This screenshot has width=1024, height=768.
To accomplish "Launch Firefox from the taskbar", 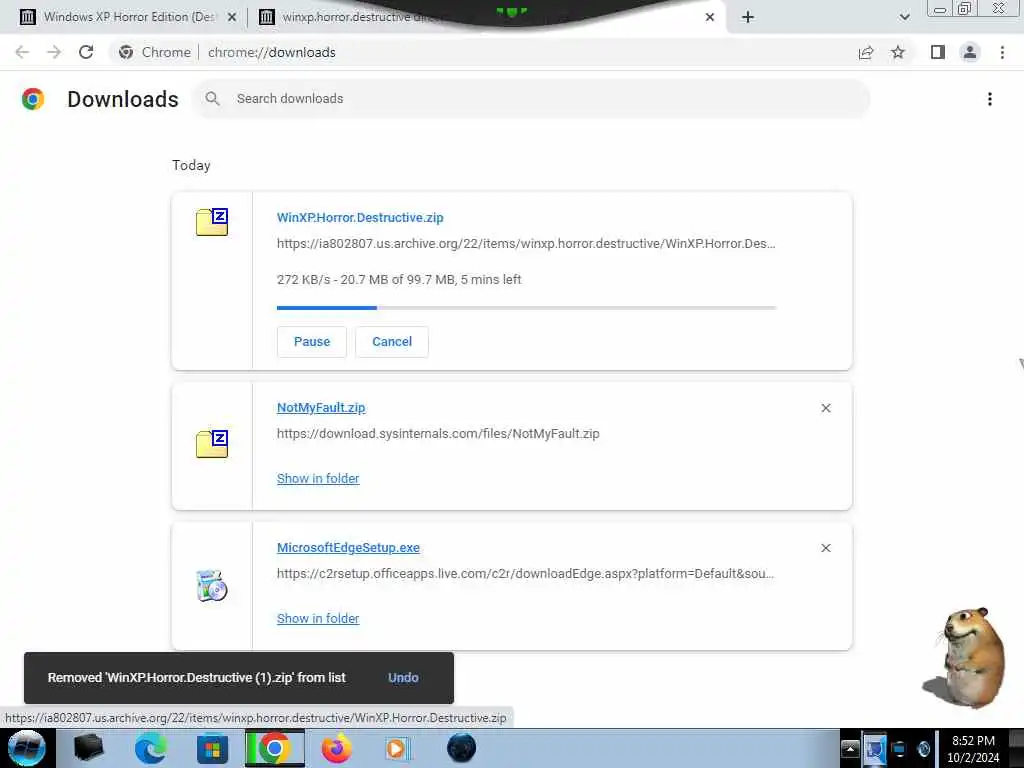I will pos(336,748).
